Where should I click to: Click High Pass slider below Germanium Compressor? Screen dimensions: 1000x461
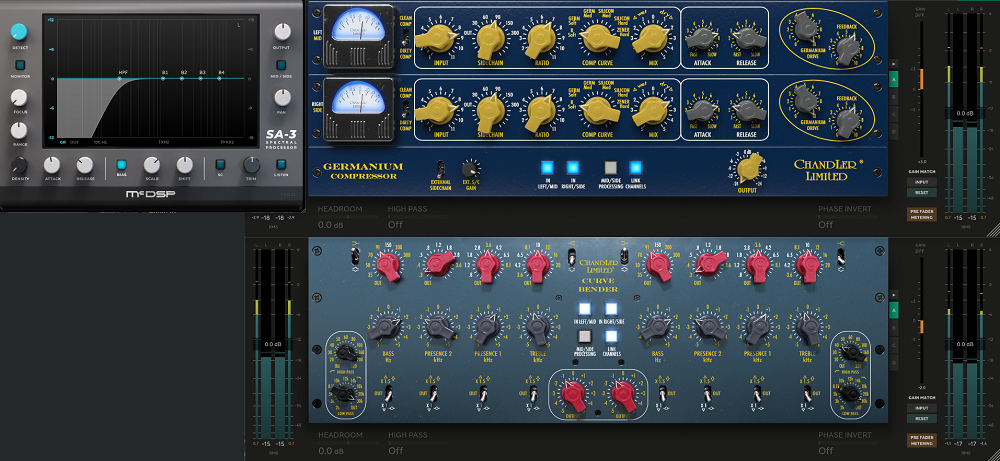pos(418,217)
